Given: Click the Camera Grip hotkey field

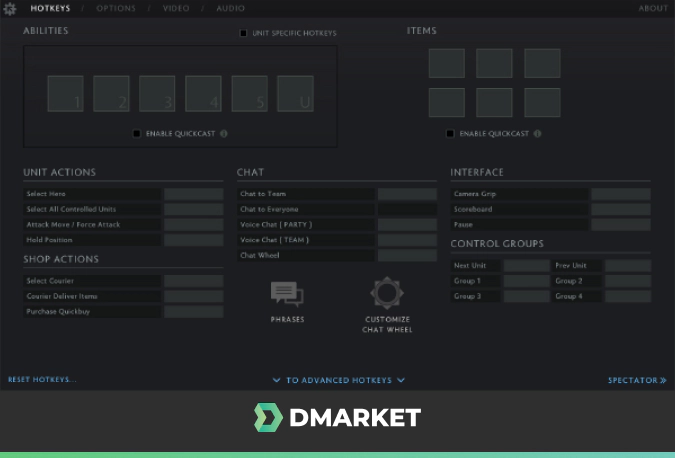Looking at the screenshot, I should point(621,194).
